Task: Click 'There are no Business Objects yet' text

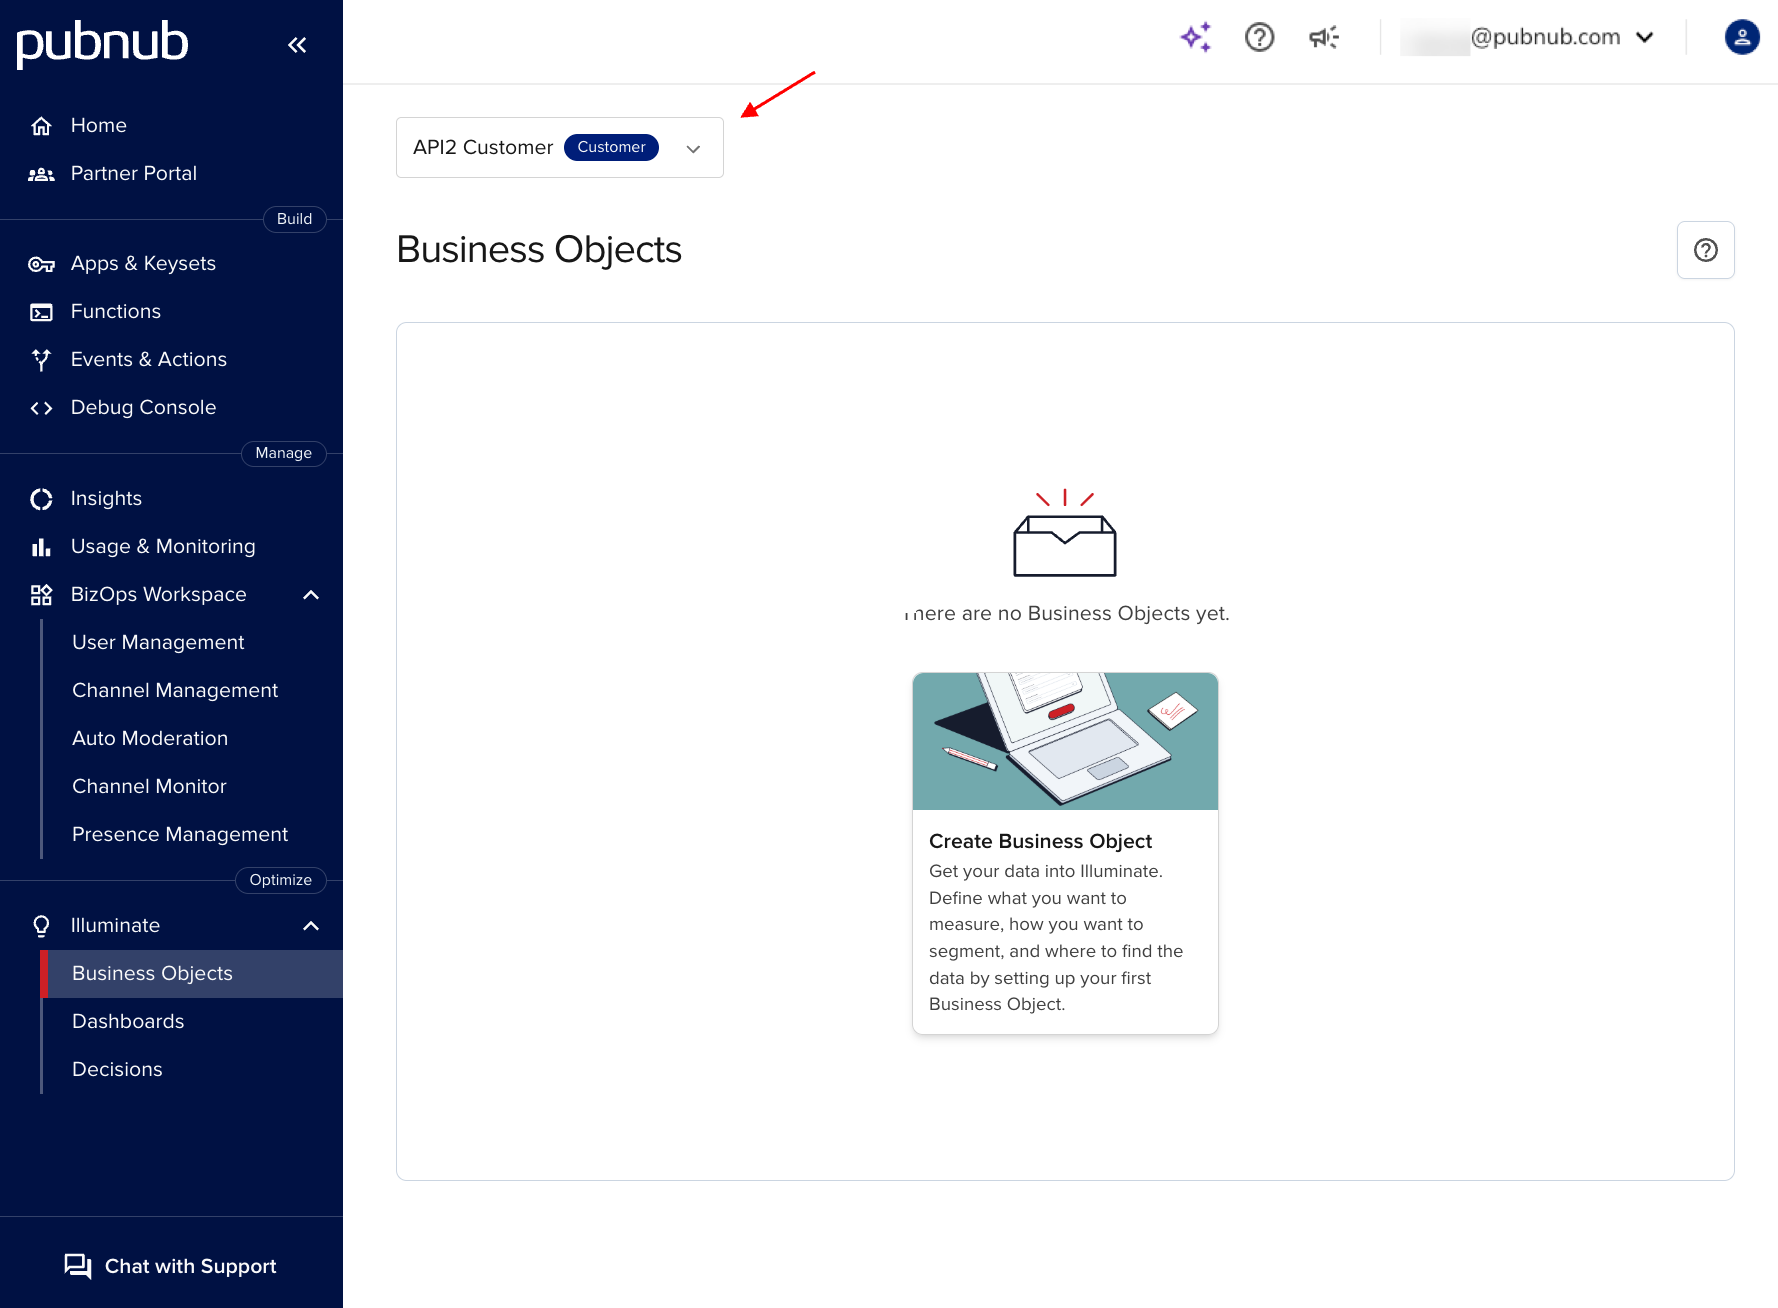Action: pyautogui.click(x=1066, y=613)
